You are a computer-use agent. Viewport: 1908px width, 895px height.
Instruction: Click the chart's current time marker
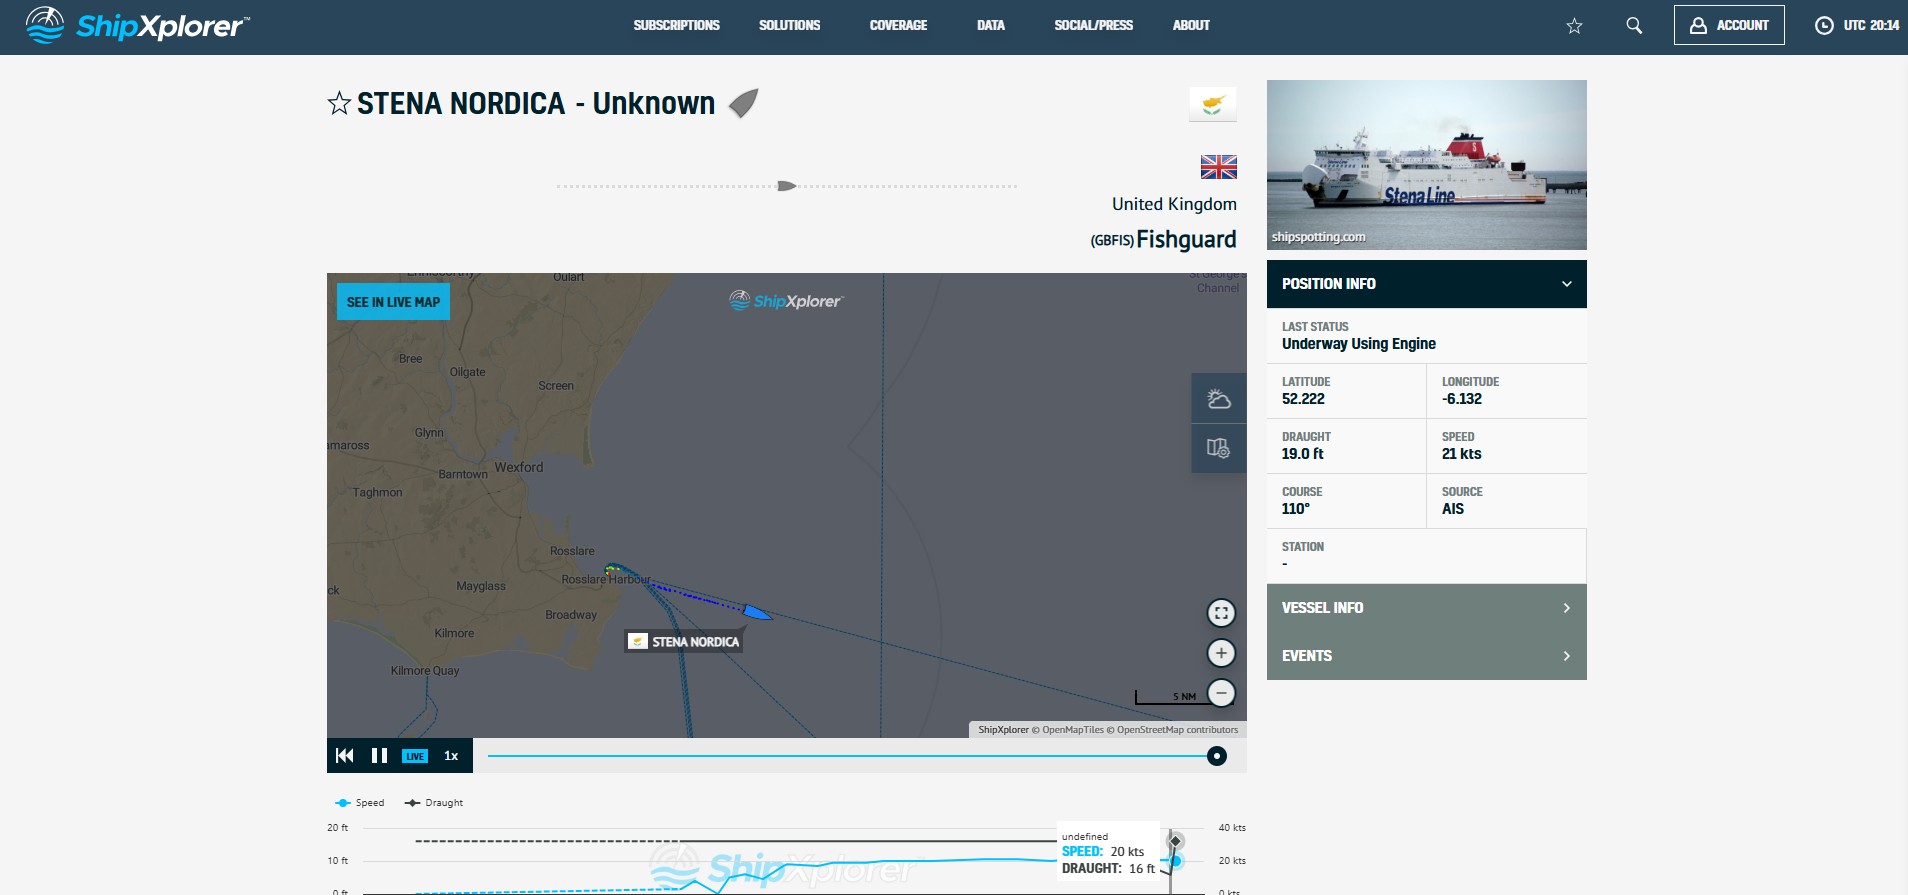1176,841
